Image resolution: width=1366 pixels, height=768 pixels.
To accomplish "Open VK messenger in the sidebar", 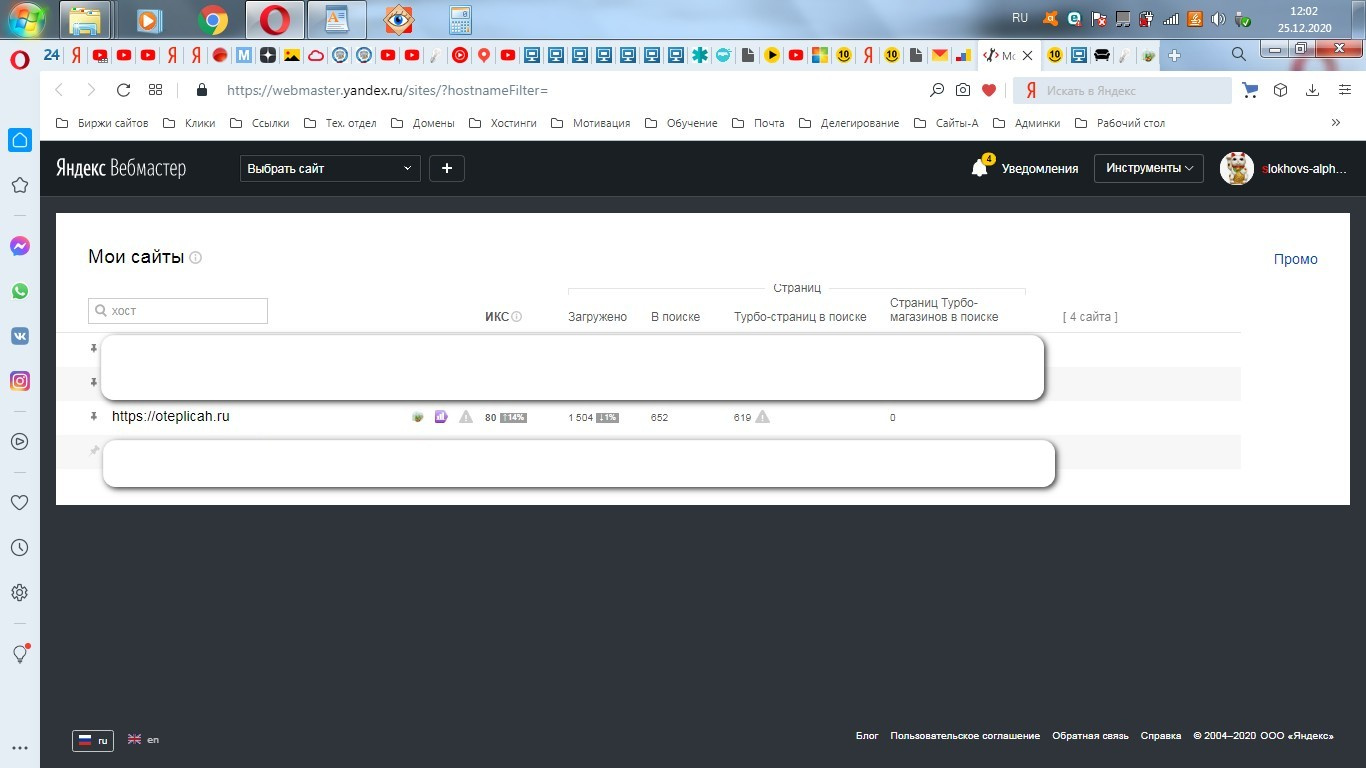I will pos(20,336).
